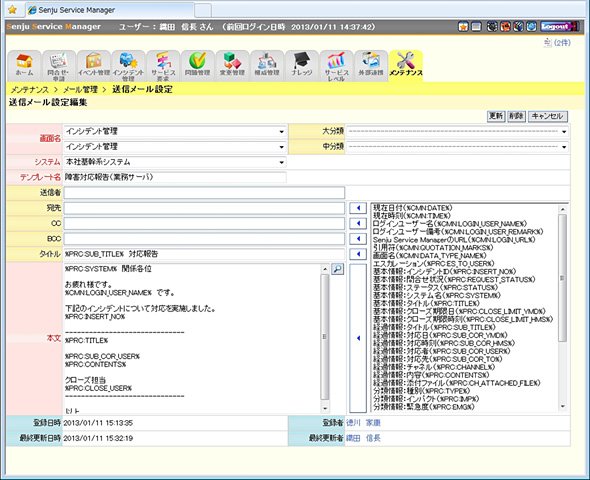Open the 徳川 家康 registrant link
Image resolution: width=590 pixels, height=480 pixels.
coord(363,423)
